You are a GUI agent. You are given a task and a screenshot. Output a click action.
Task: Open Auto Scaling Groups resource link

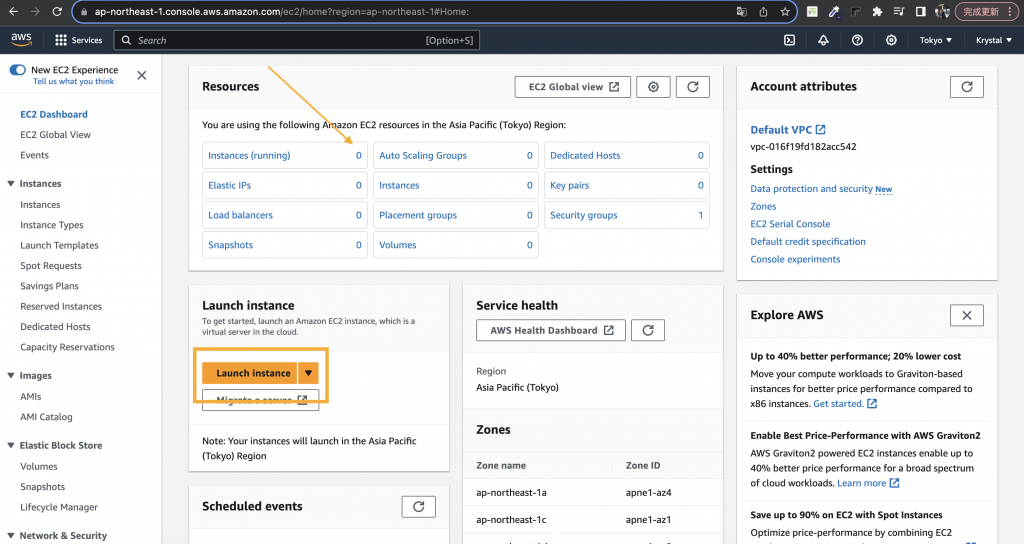pos(423,155)
